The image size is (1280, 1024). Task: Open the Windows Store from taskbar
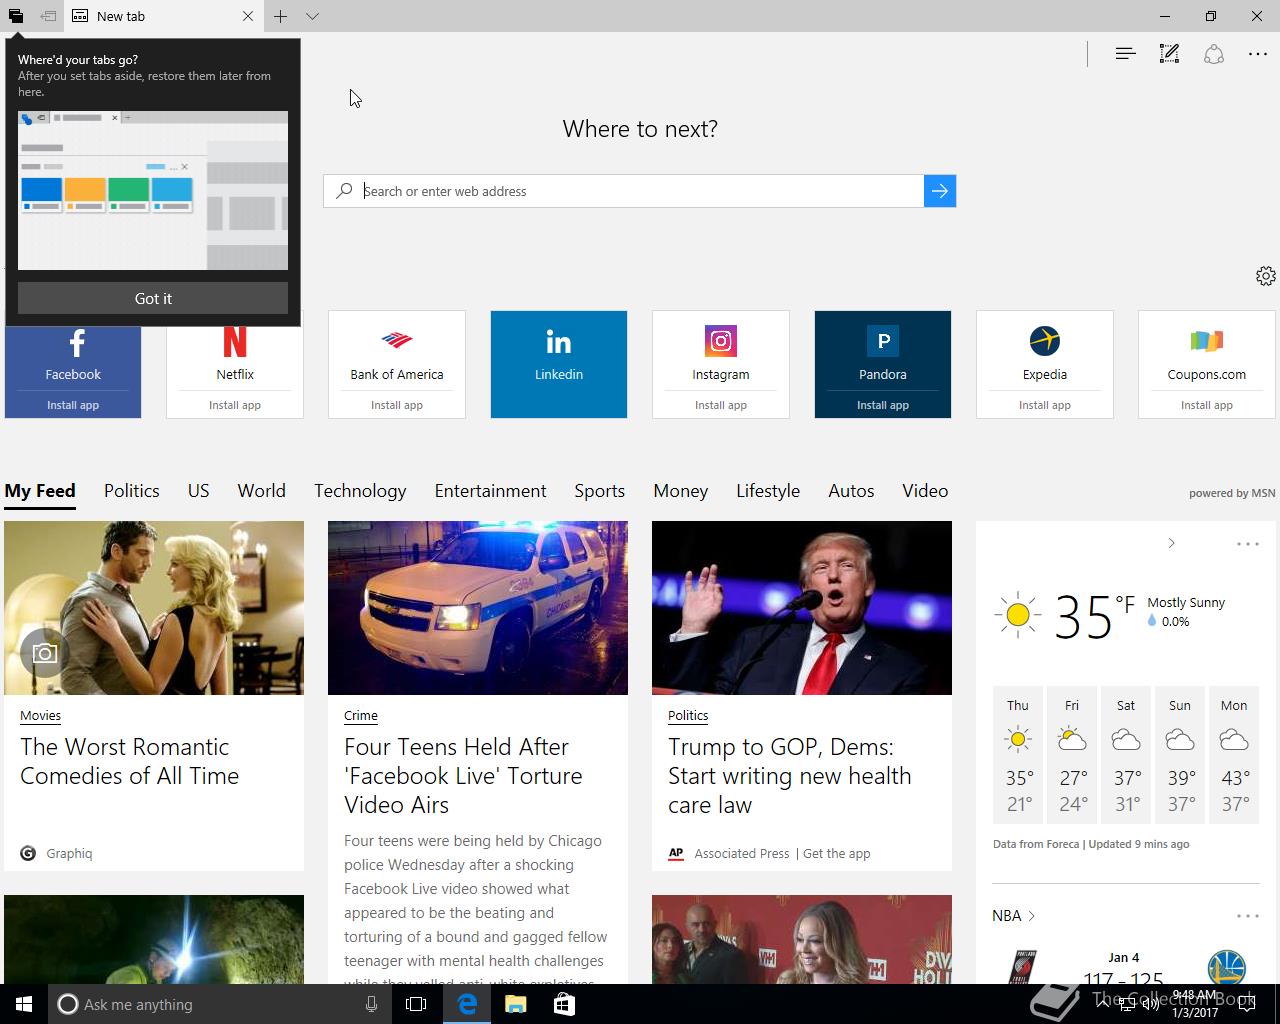click(564, 1004)
